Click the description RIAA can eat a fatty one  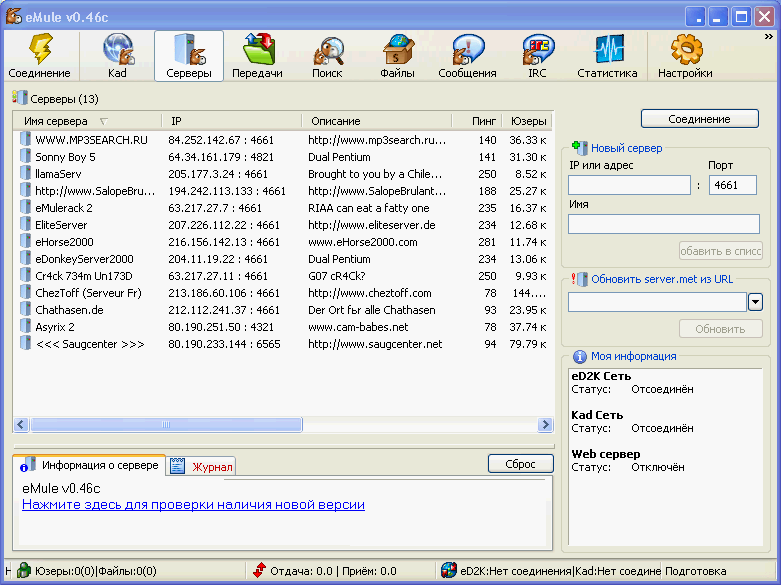pyautogui.click(x=369, y=208)
